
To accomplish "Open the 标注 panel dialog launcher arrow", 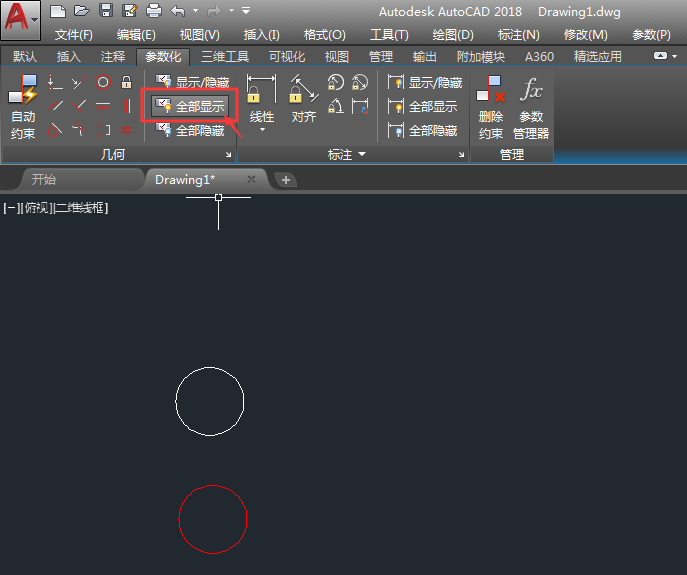I will [461, 155].
